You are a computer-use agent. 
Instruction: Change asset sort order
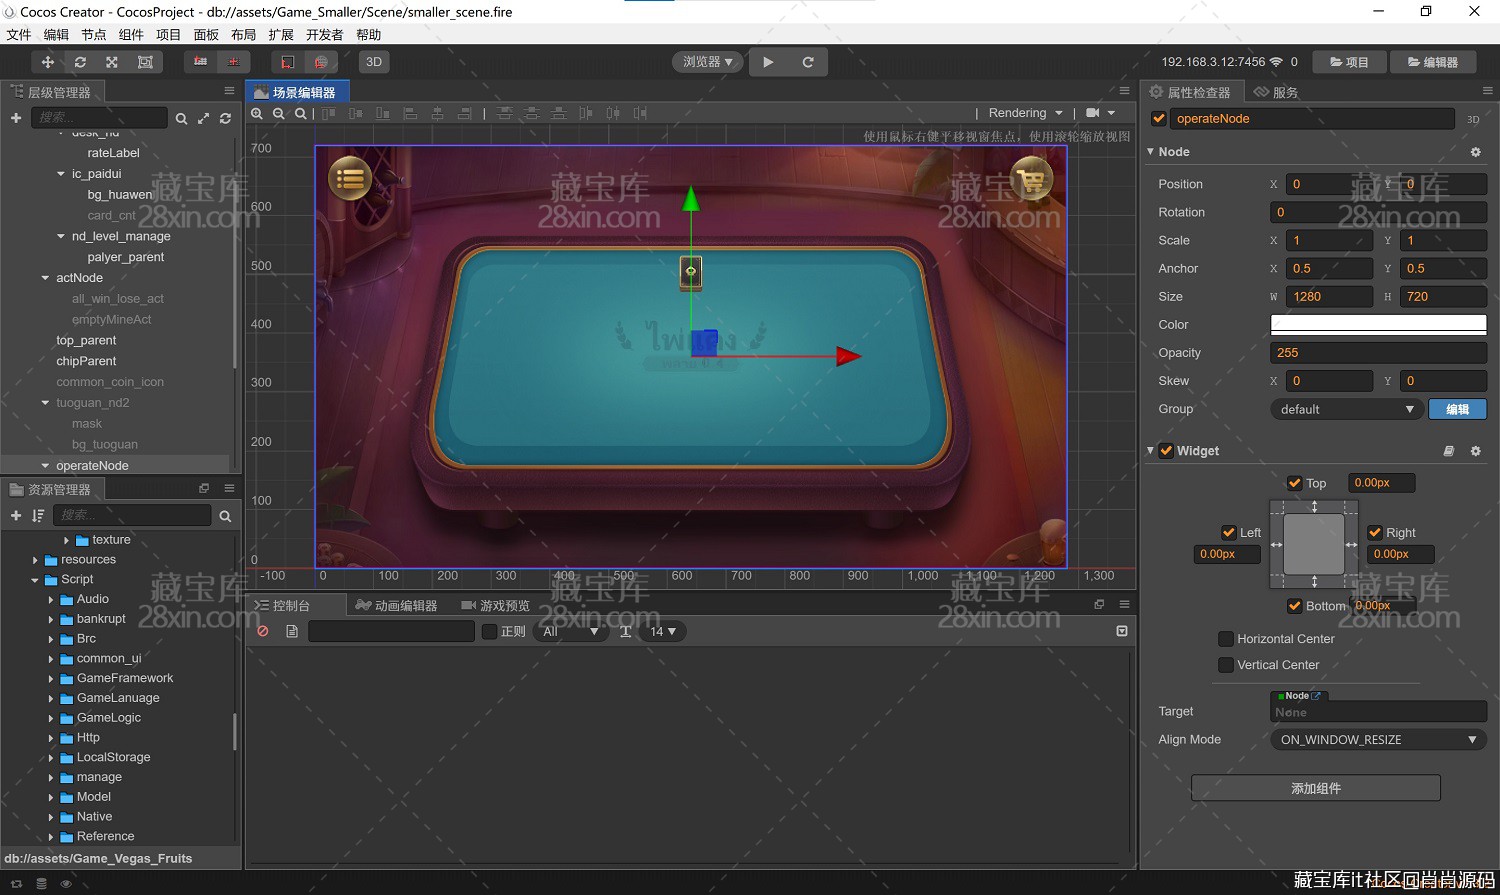[x=38, y=516]
